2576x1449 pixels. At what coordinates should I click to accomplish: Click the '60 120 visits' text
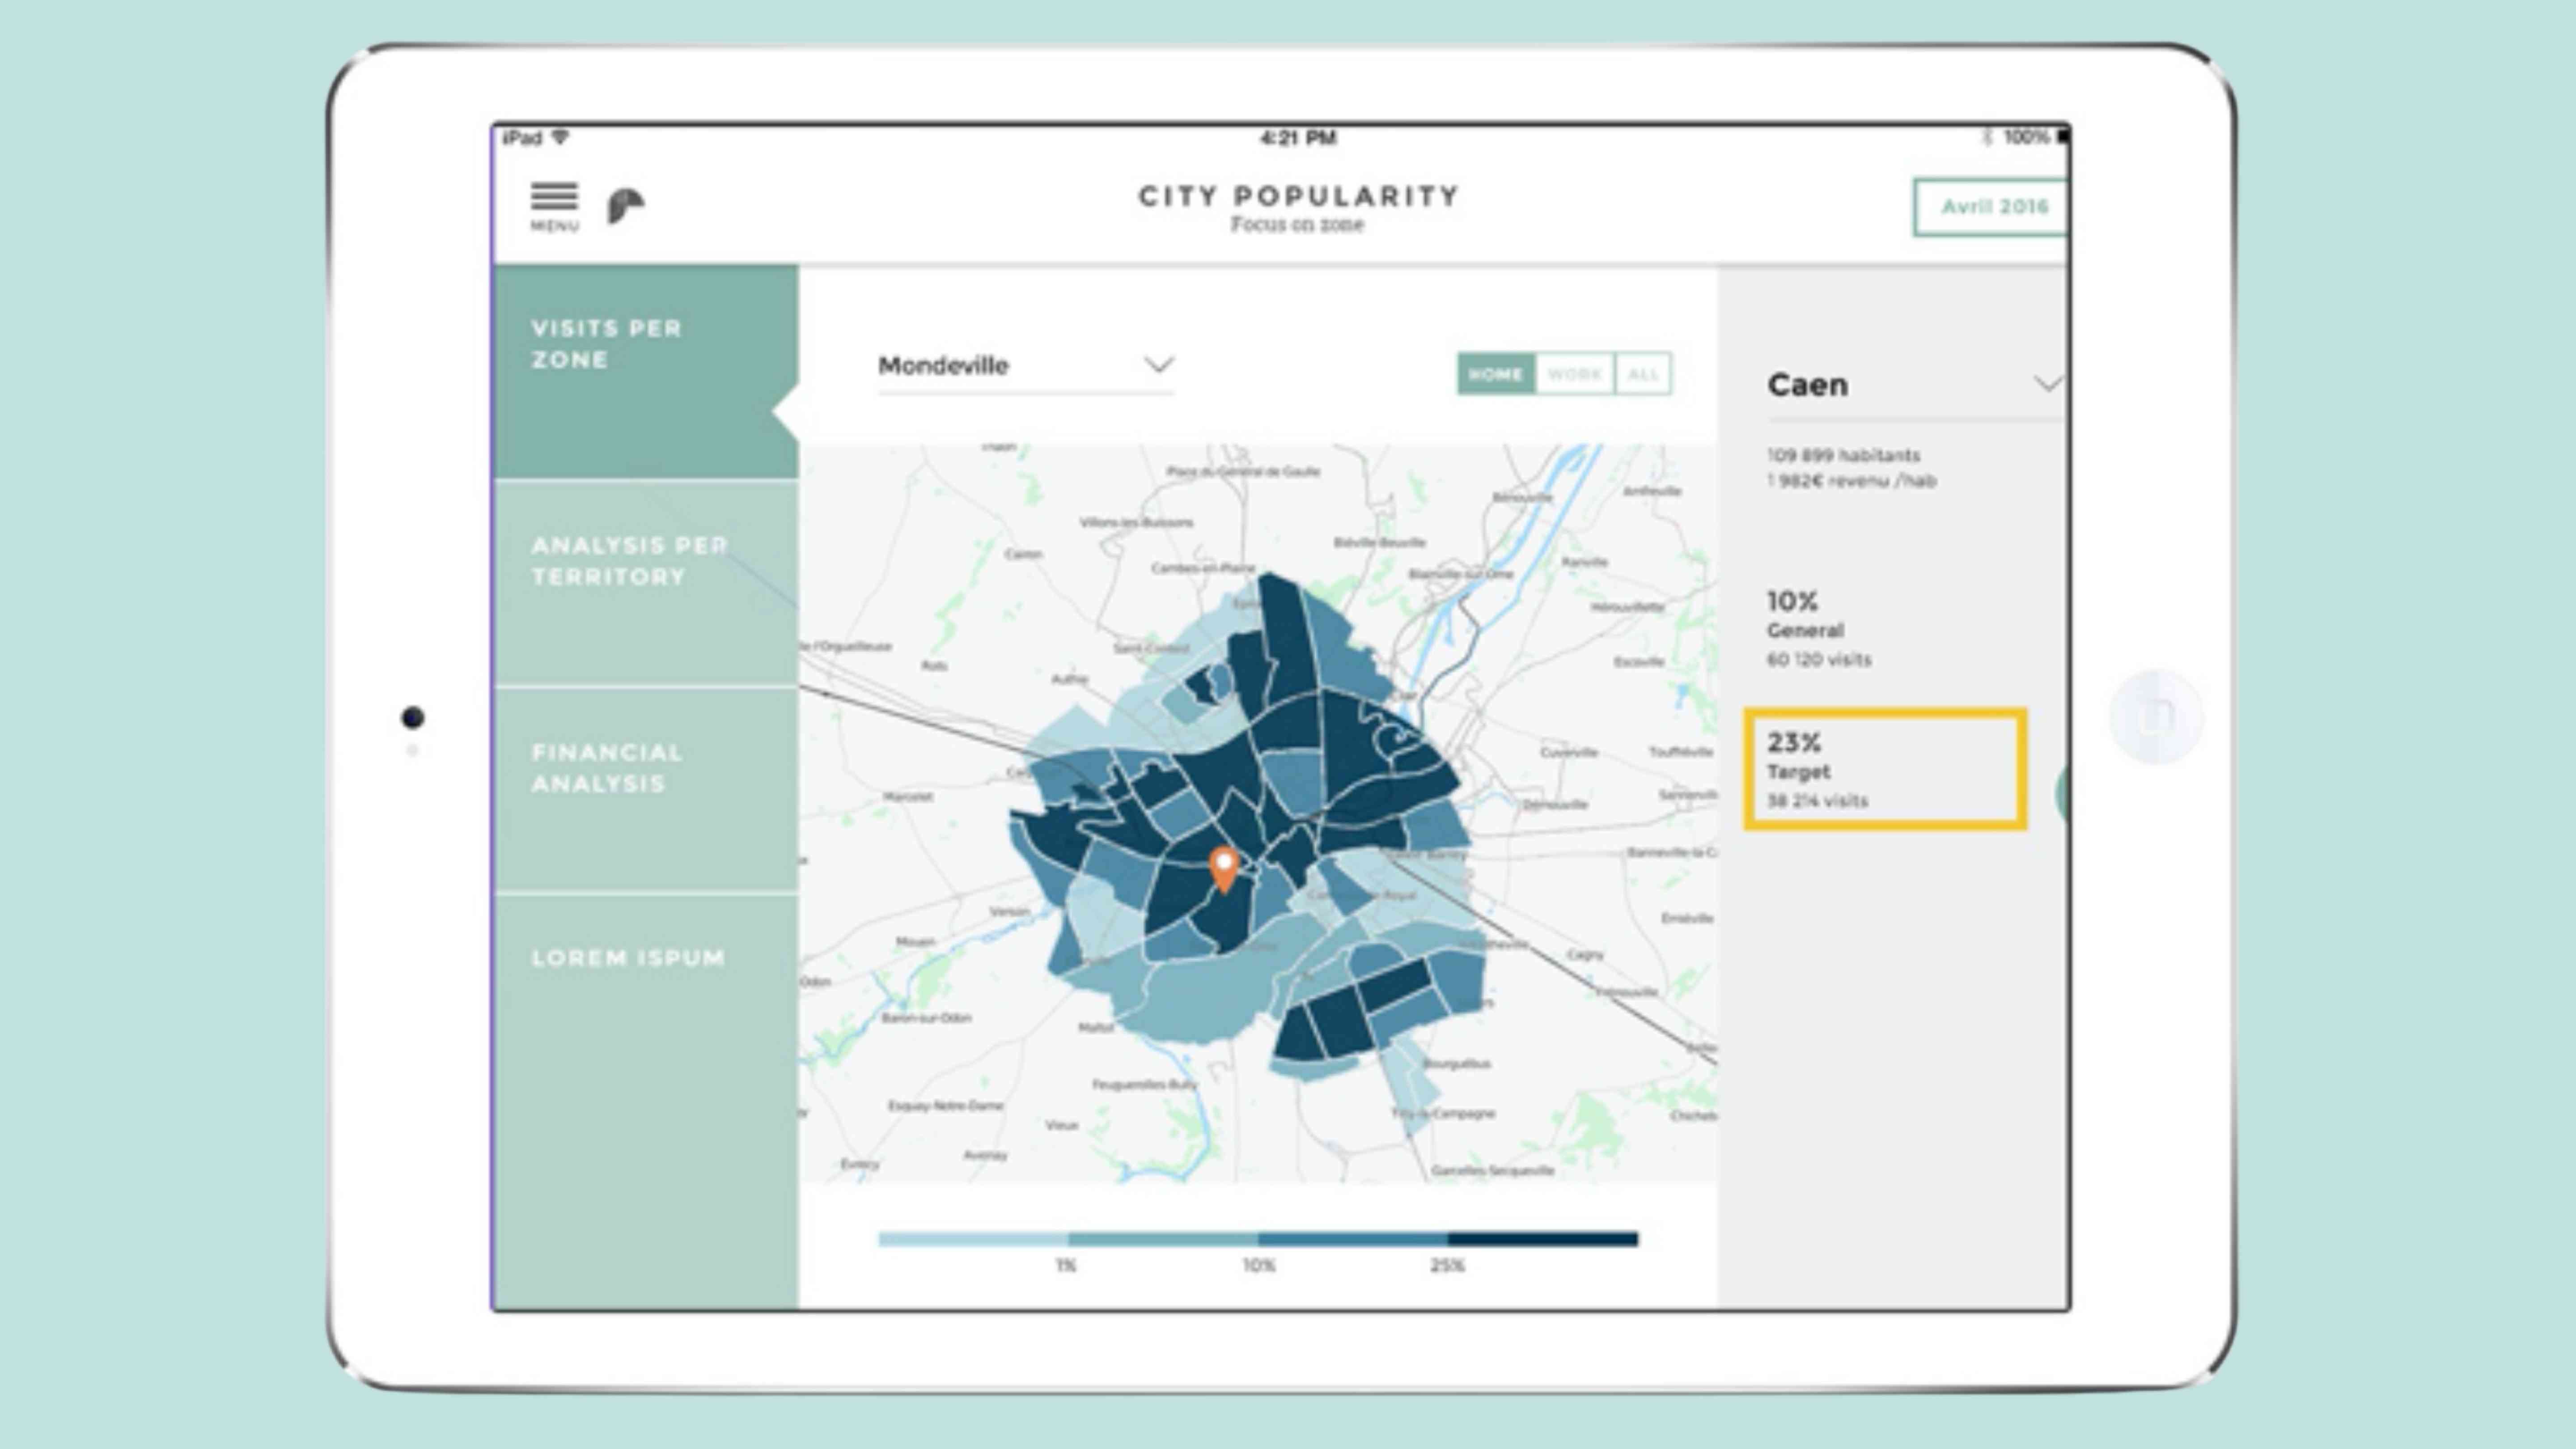pyautogui.click(x=1818, y=660)
